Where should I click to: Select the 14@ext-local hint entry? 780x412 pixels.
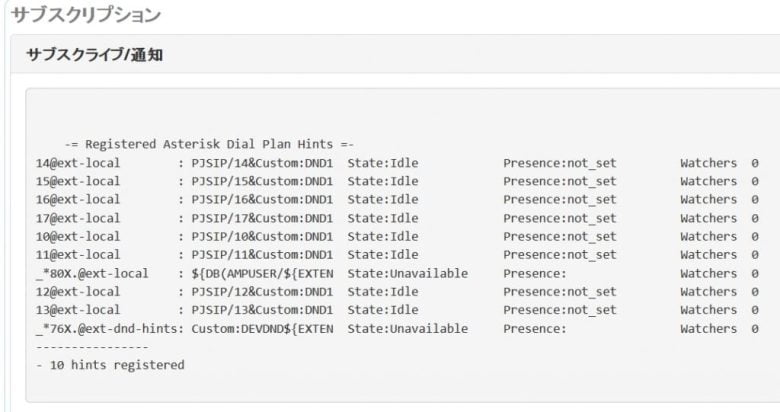coord(78,163)
